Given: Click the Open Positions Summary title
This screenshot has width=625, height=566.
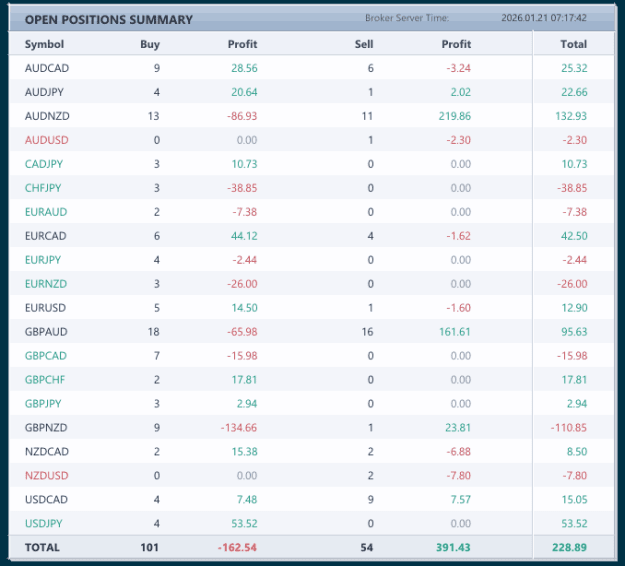Looking at the screenshot, I should pyautogui.click(x=109, y=20).
